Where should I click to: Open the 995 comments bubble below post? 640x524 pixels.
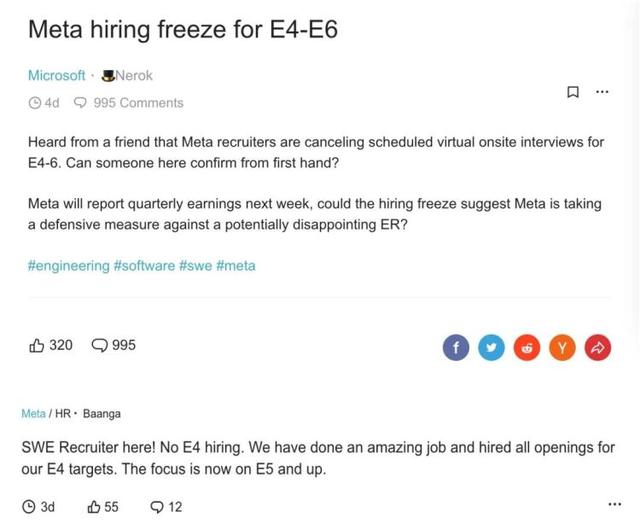[x=113, y=345]
